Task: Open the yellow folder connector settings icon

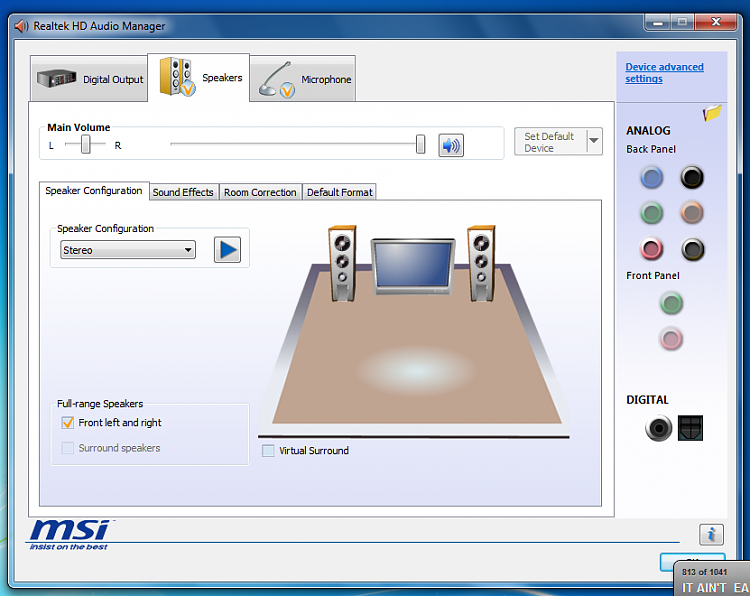Action: click(x=712, y=113)
